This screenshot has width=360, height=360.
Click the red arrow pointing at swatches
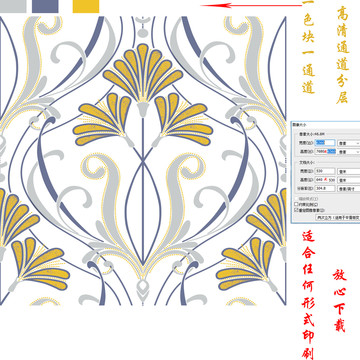pos(252,5)
